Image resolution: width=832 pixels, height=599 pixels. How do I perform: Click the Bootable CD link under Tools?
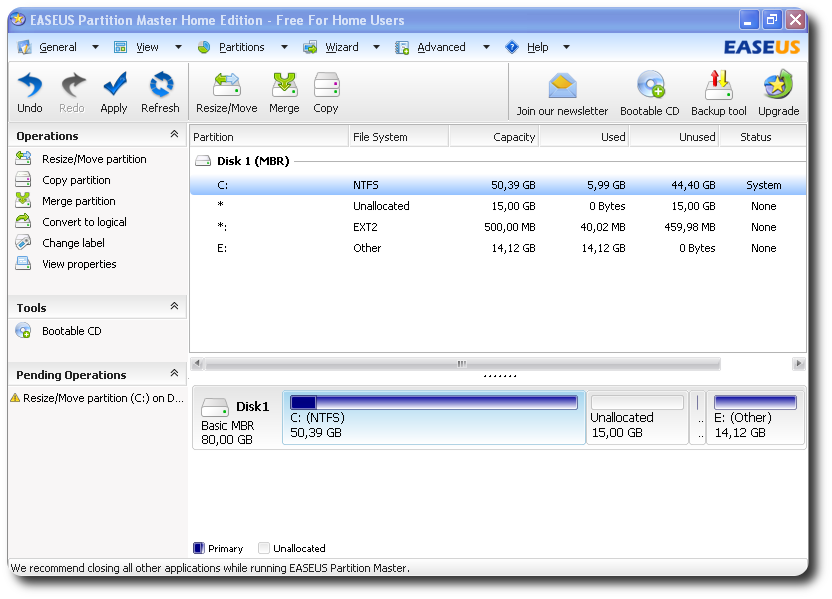(x=72, y=331)
